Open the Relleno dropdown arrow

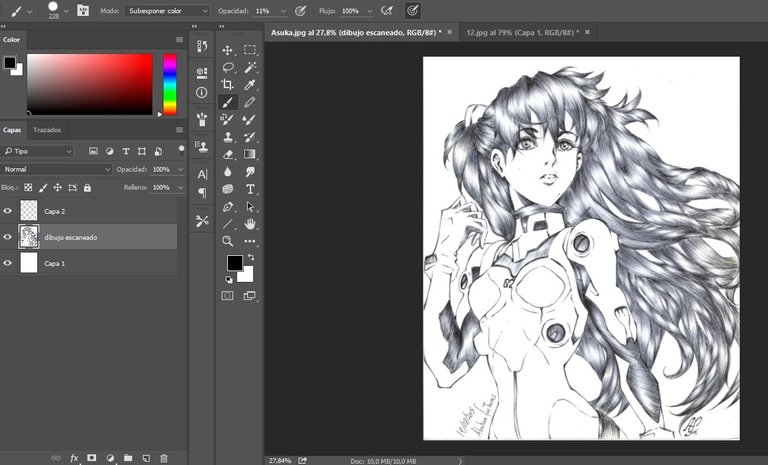[180, 188]
